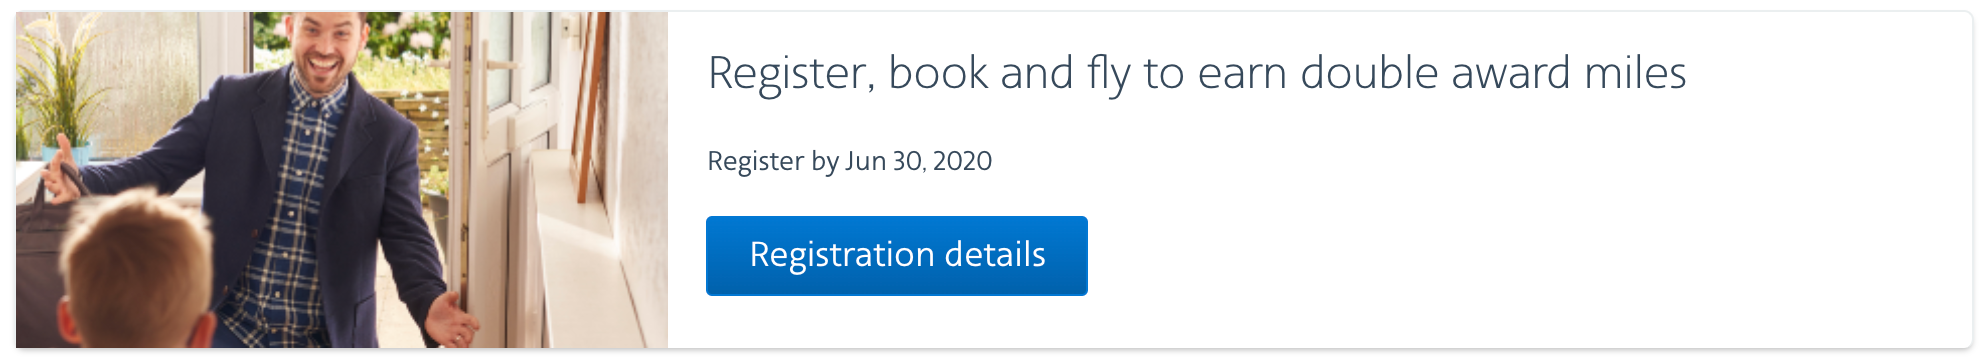The image size is (1984, 360).
Task: Click the potted plant in the photo
Action: 60,90
